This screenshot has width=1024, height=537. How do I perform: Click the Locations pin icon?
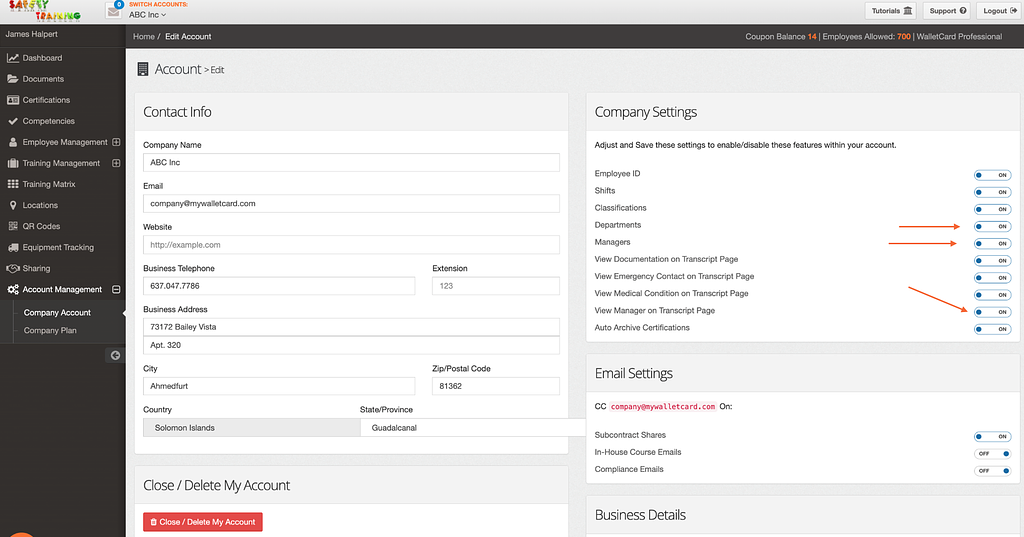pos(13,205)
